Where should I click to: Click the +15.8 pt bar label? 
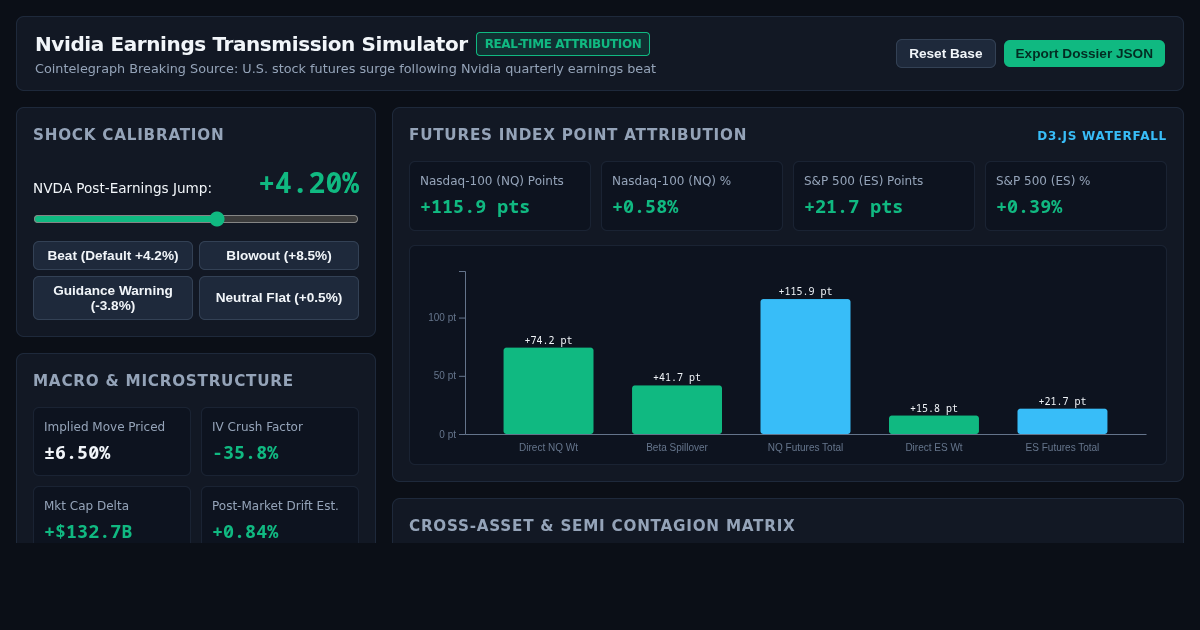[x=934, y=409]
